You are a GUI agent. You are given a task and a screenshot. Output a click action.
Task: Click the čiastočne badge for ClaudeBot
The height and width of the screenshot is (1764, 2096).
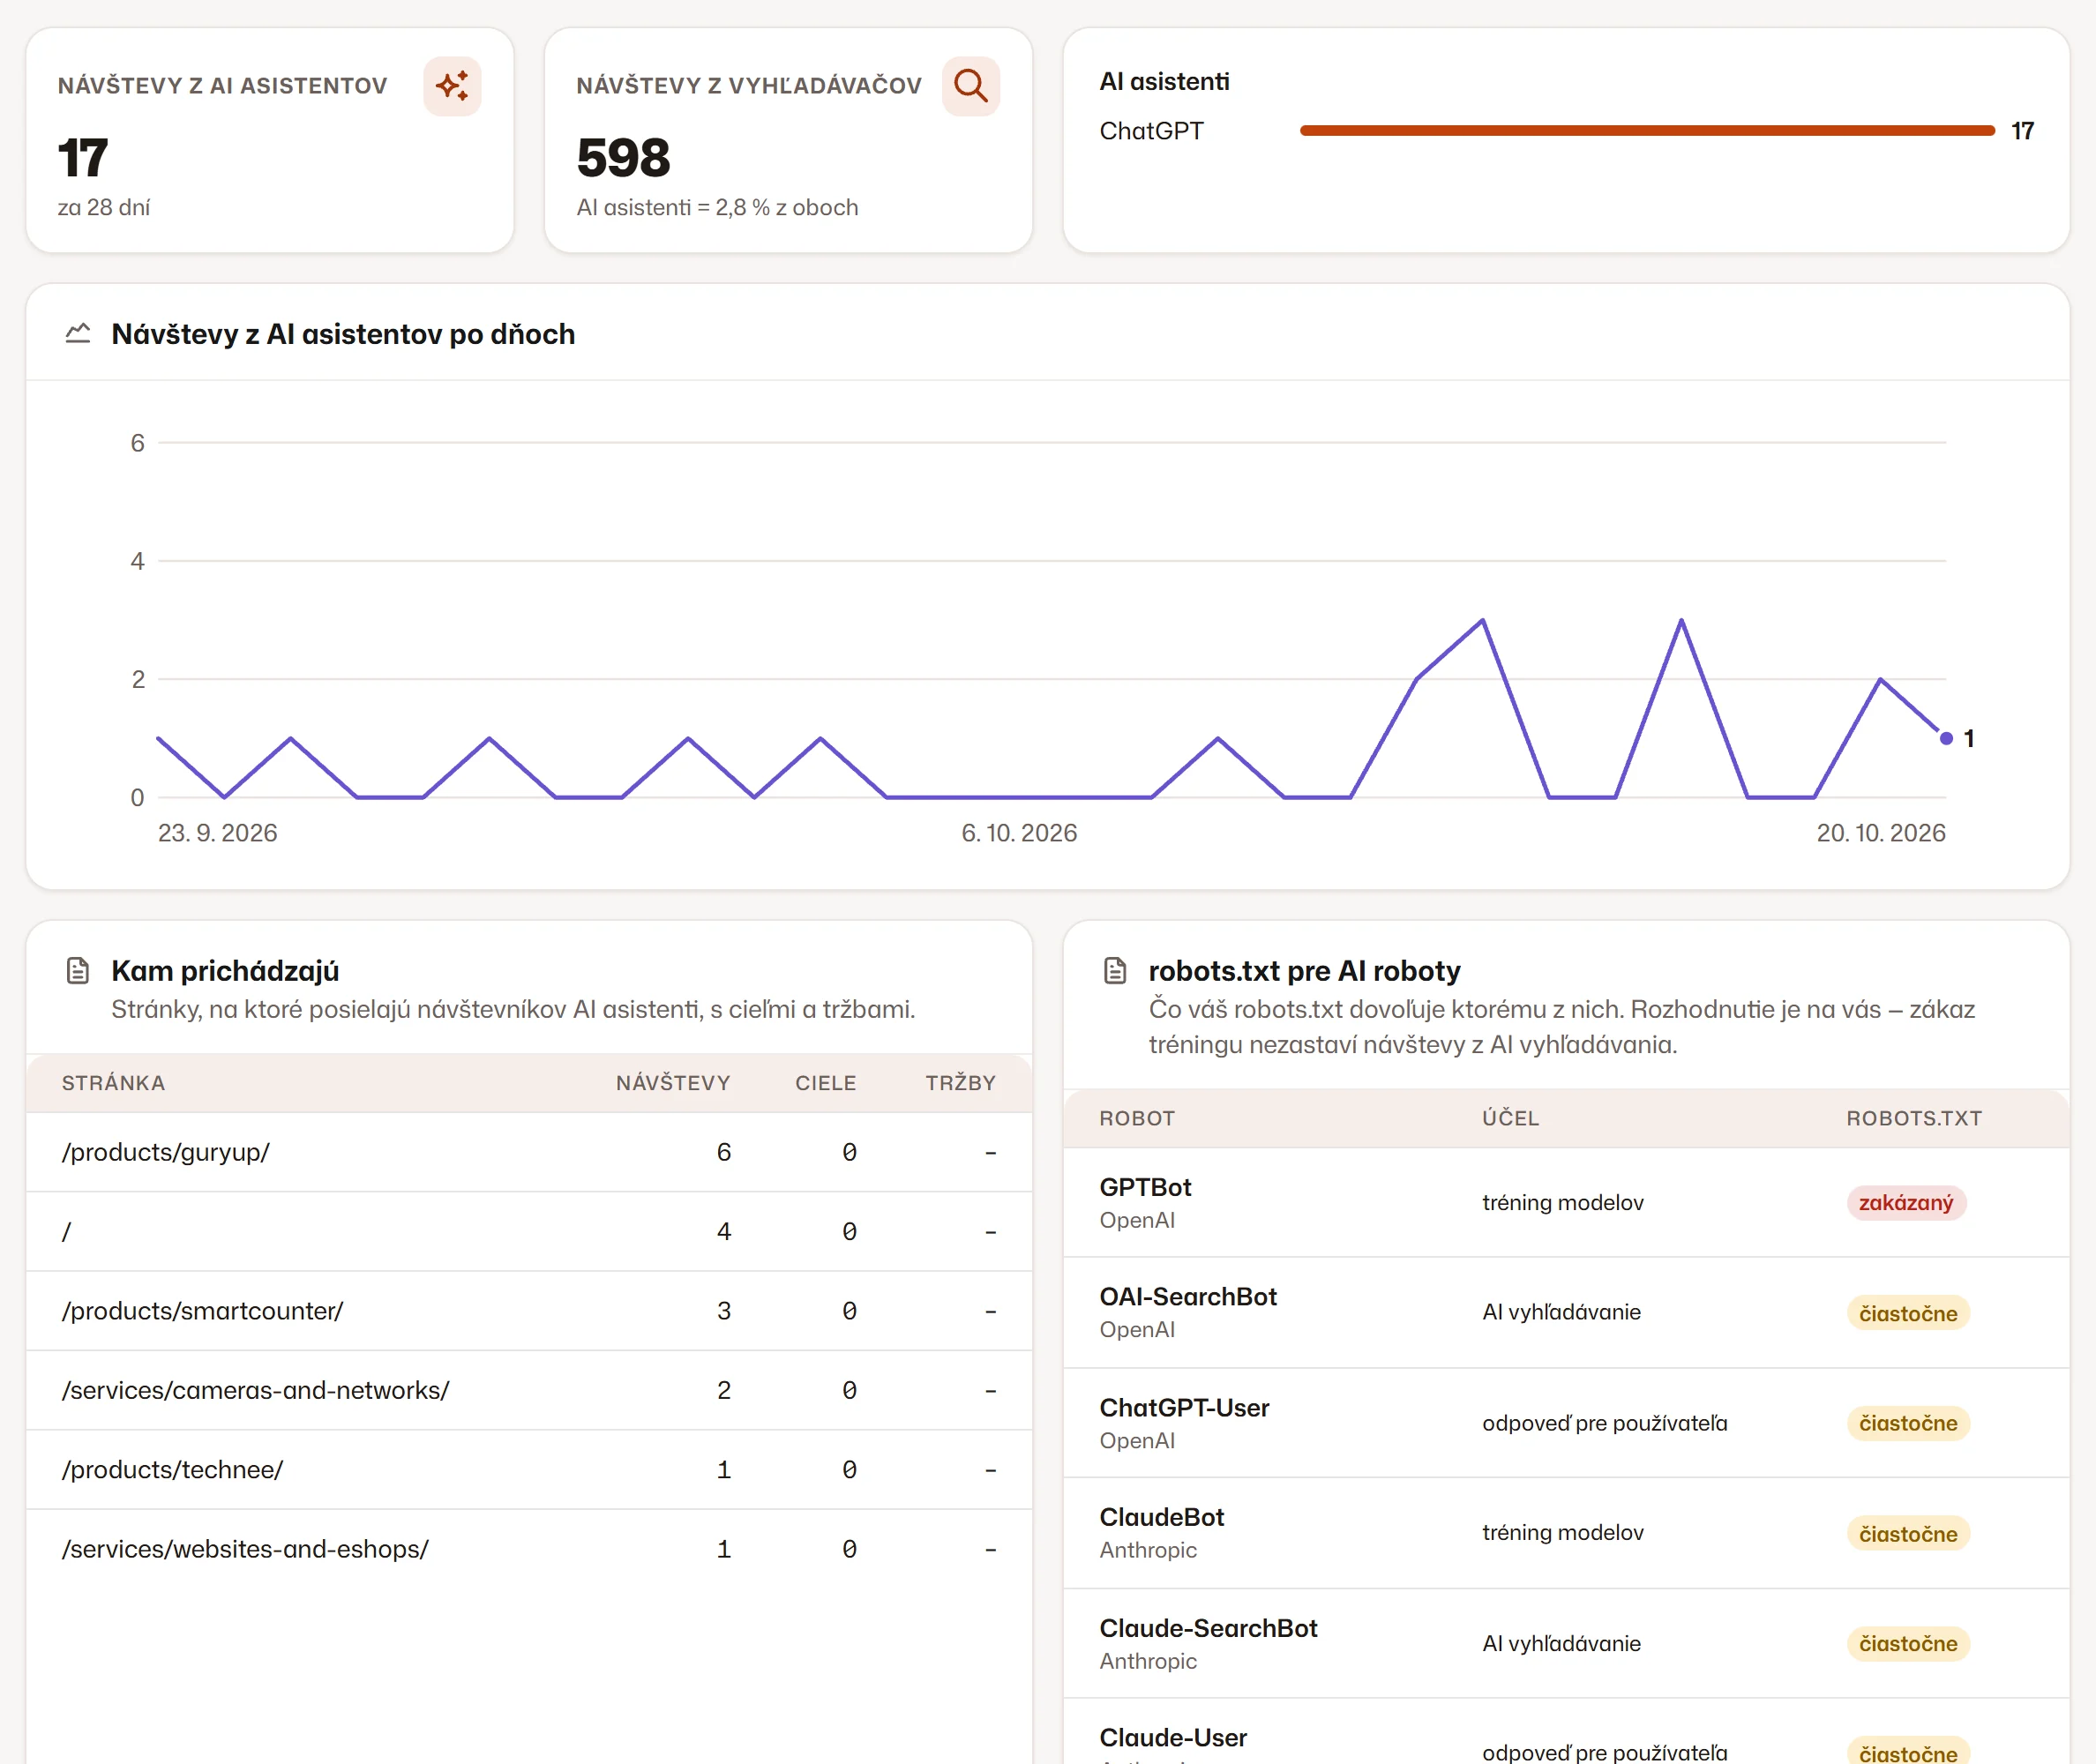[1908, 1534]
